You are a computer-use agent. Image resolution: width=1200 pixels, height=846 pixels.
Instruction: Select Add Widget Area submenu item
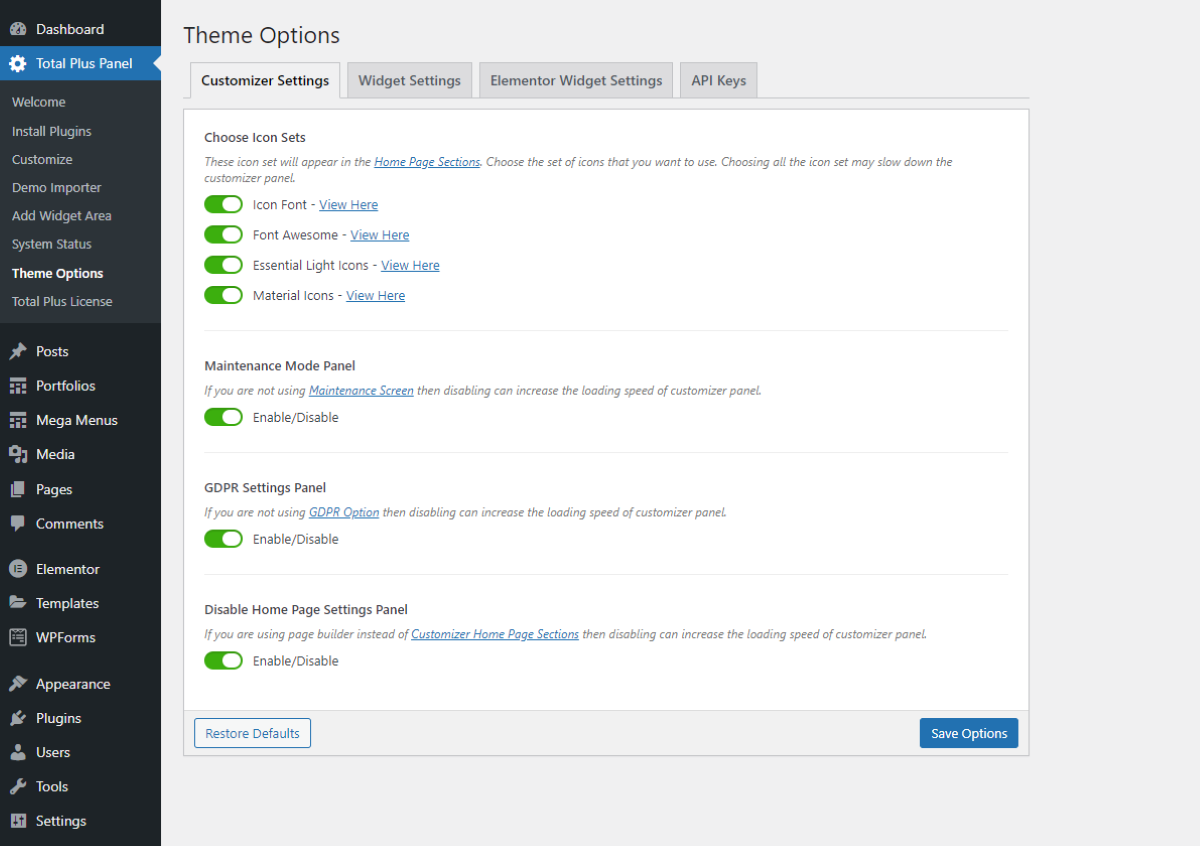click(x=62, y=216)
